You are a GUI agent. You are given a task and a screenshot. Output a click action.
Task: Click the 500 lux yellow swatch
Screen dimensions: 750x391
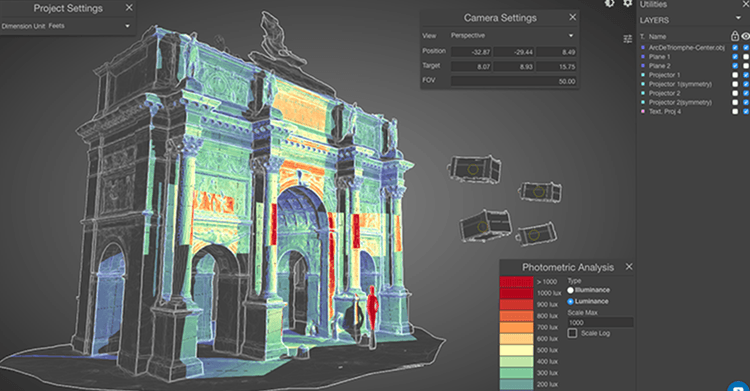tap(516, 350)
